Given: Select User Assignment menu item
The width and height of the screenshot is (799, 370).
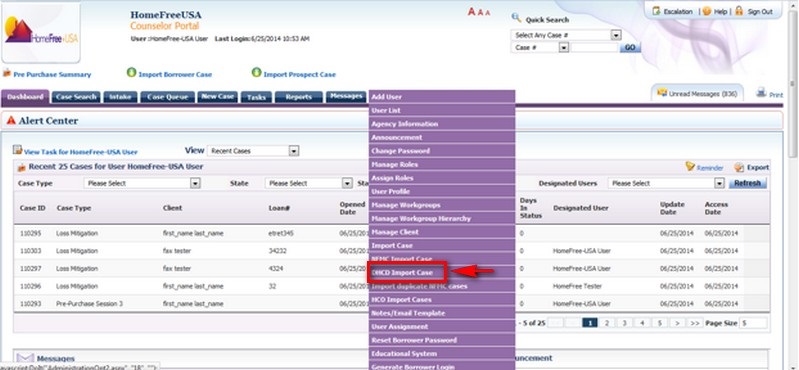Looking at the screenshot, I should click(x=442, y=326).
